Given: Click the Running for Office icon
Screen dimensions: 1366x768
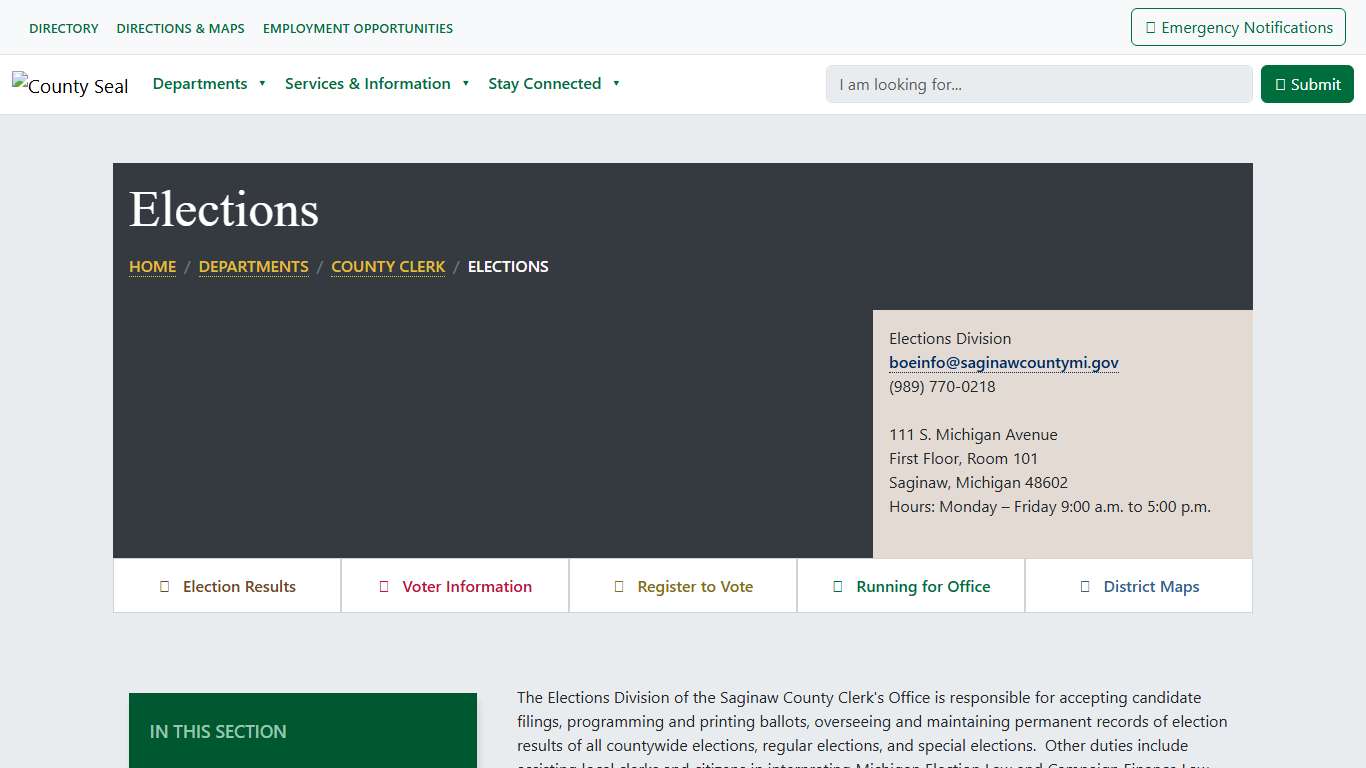Looking at the screenshot, I should (838, 586).
